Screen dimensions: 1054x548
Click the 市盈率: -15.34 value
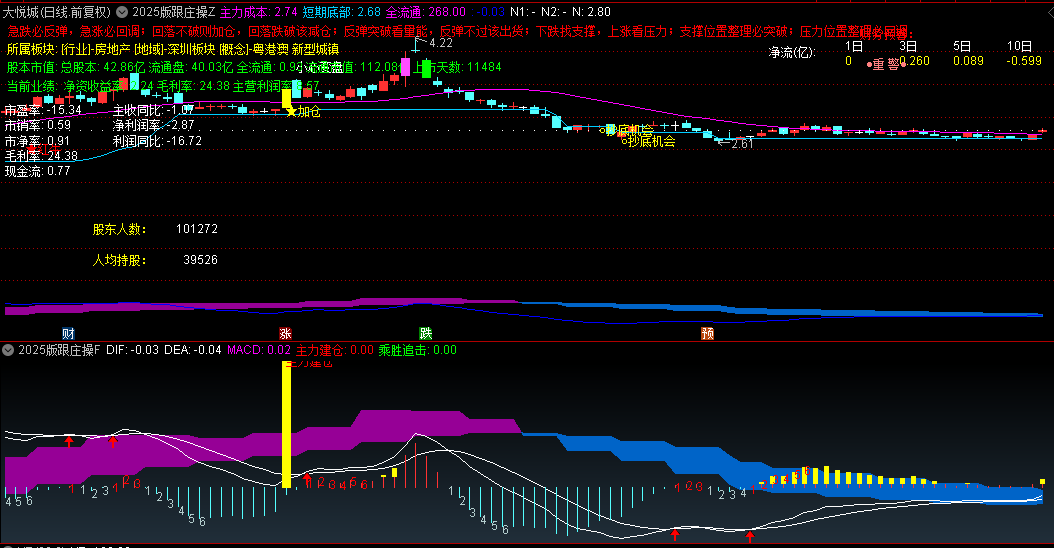43,110
